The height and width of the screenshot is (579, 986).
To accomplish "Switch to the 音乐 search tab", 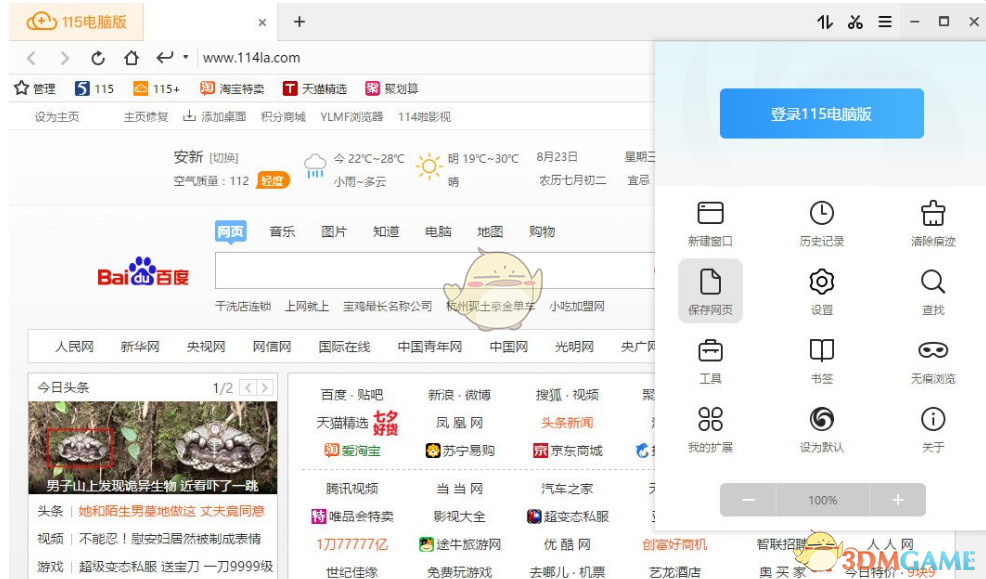I will click(281, 231).
